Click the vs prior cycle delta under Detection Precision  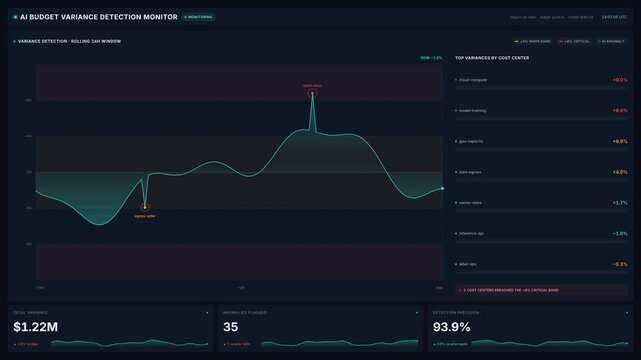pos(450,344)
